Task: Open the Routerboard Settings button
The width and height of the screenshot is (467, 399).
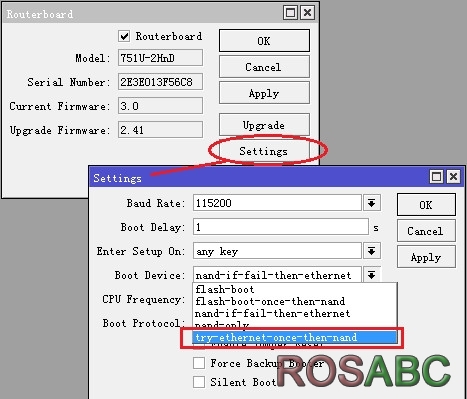Action: pyautogui.click(x=264, y=151)
